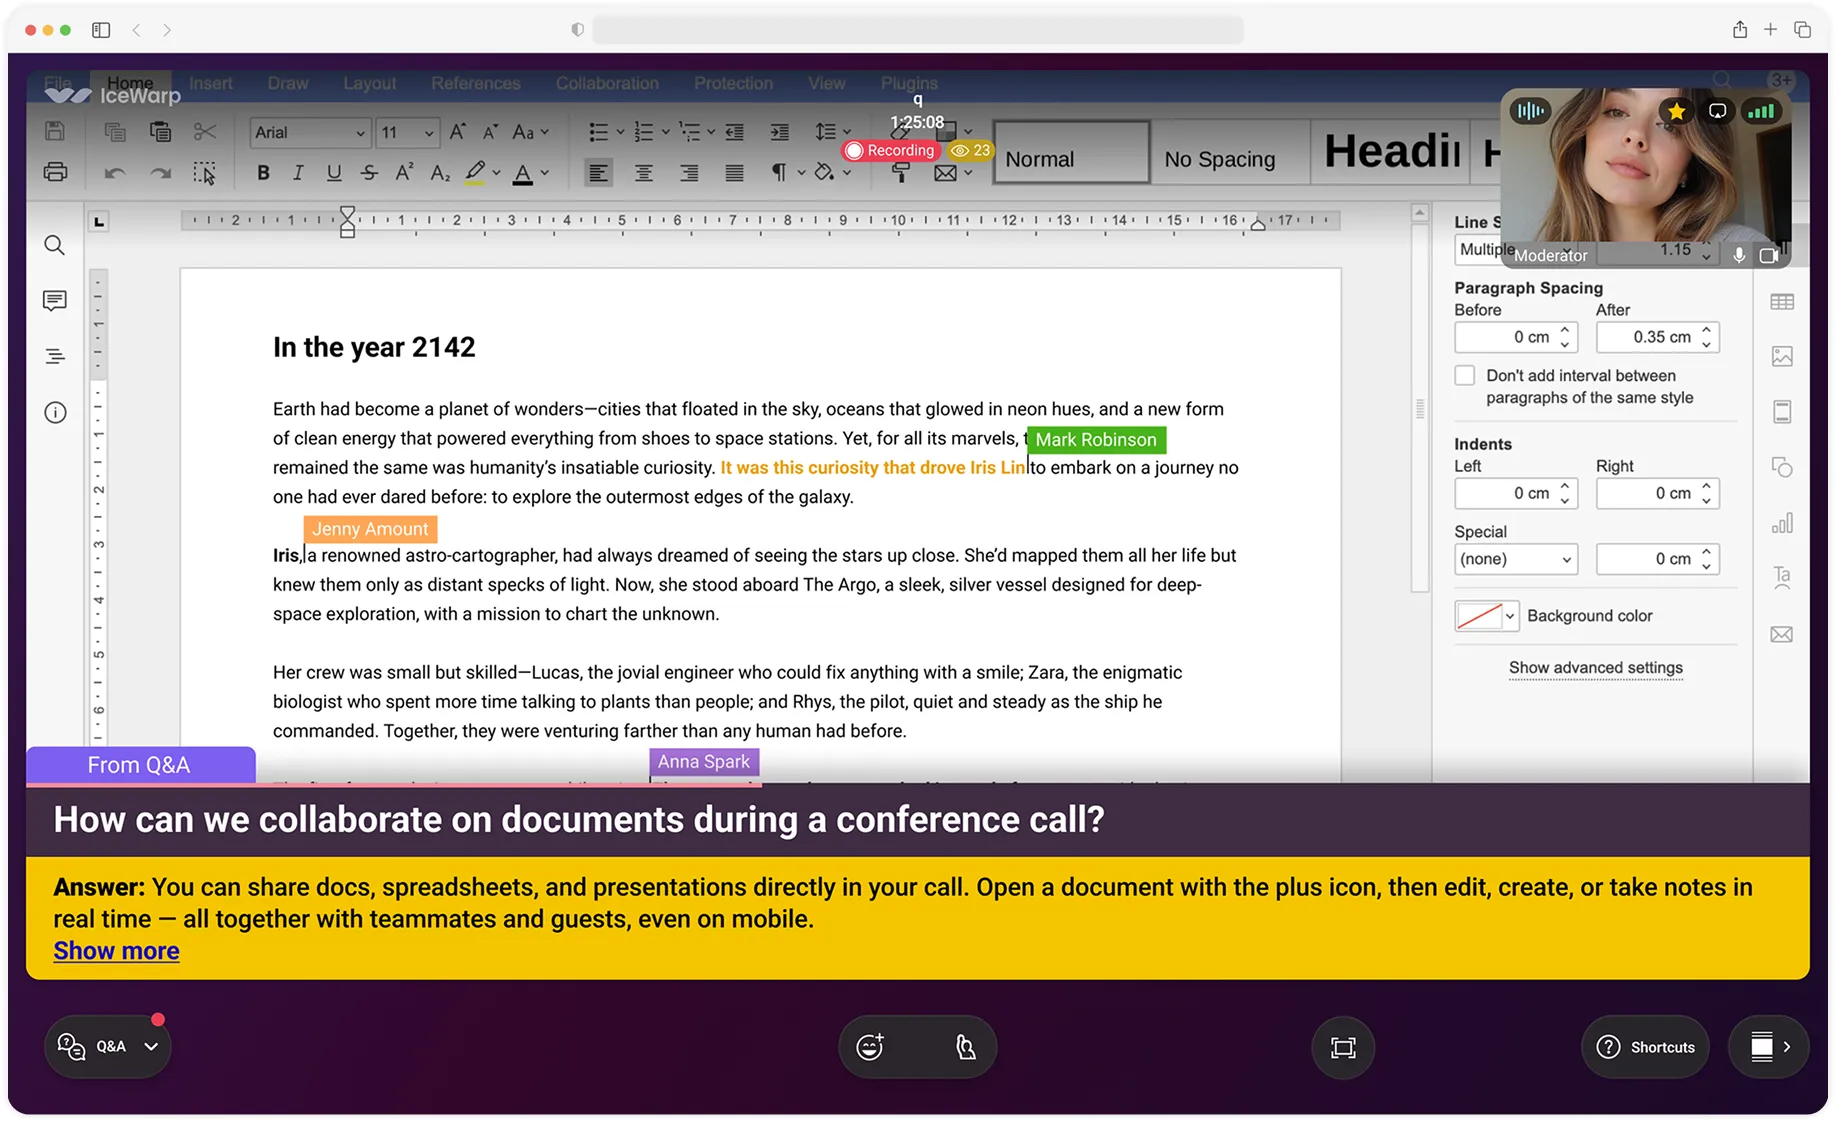Click the print document icon
Screen dimensions: 1836x1122
(56, 172)
